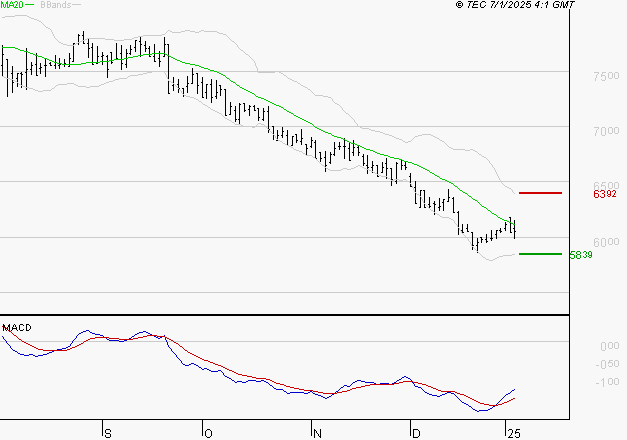Click the S month marker on axis
Viewport: 627px width, 440px height.
click(108, 434)
